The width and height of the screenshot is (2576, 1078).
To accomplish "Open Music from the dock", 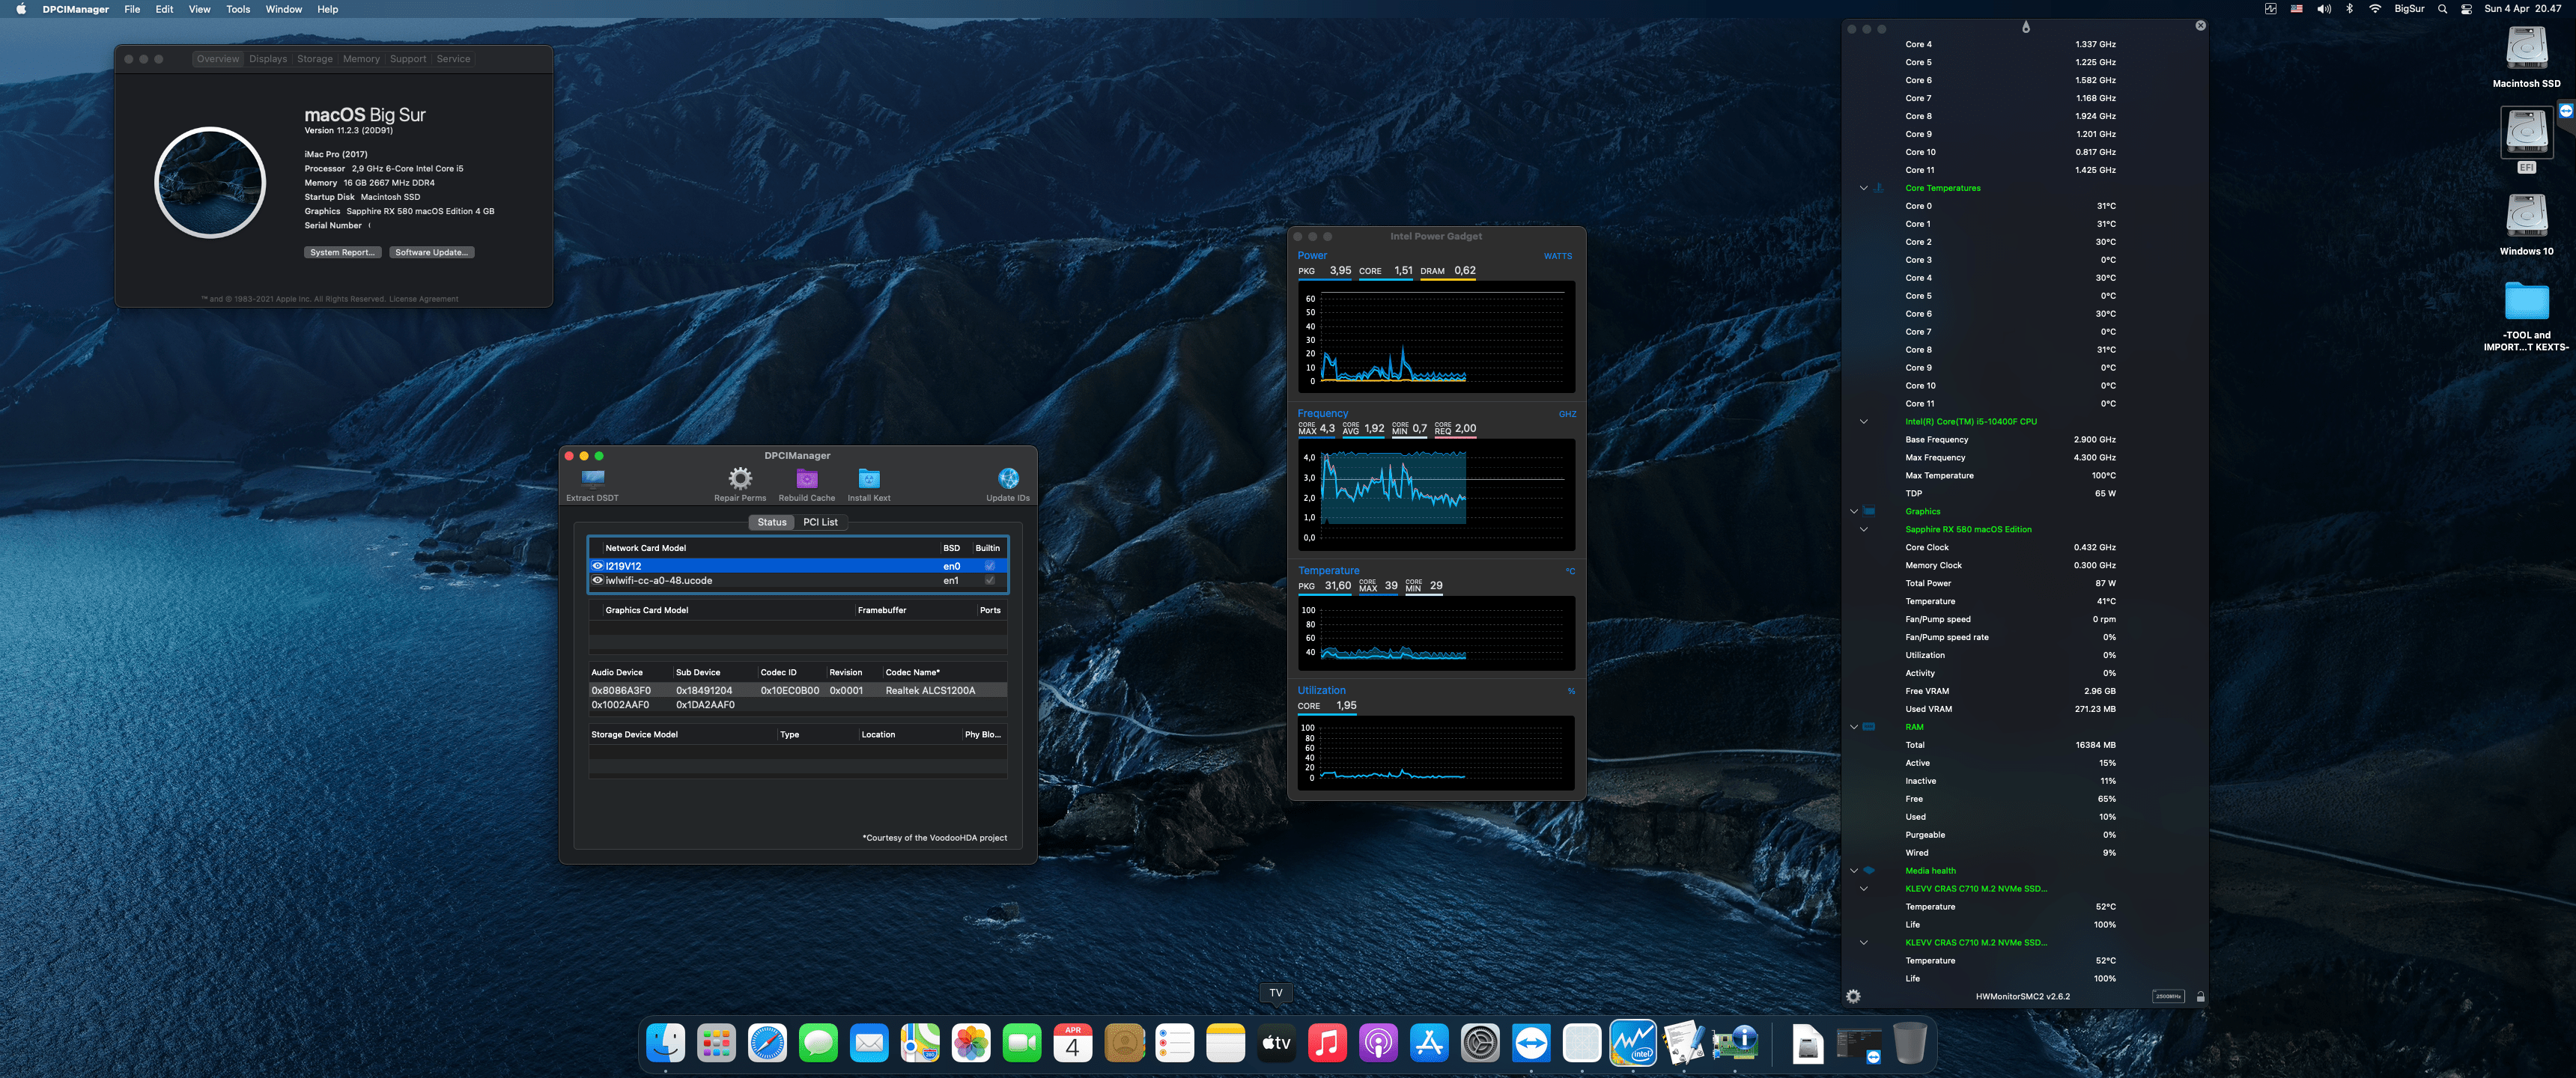I will point(1327,1043).
